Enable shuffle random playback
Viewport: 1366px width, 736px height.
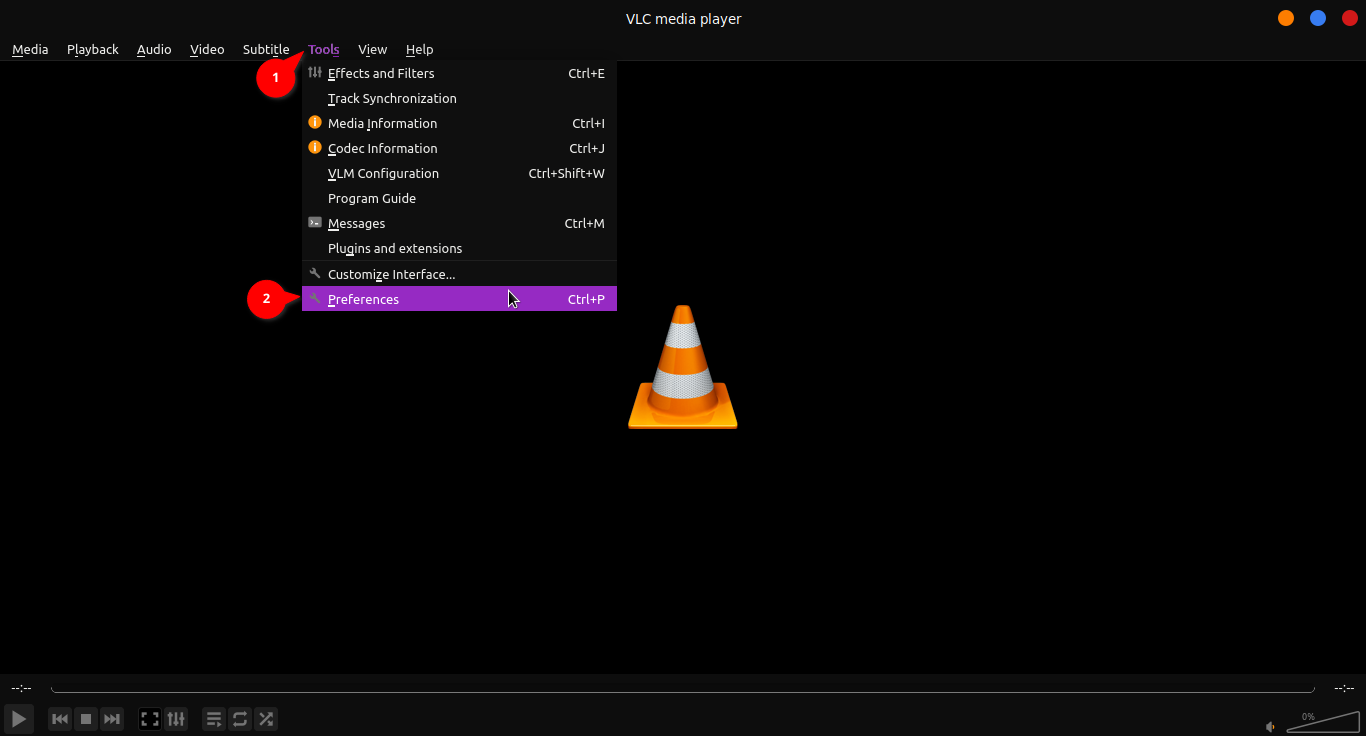[x=266, y=718]
